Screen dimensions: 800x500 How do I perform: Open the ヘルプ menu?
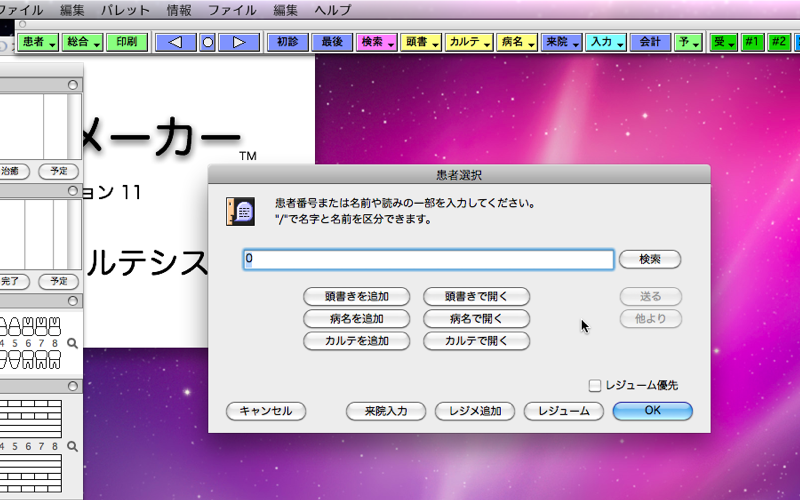pyautogui.click(x=333, y=10)
